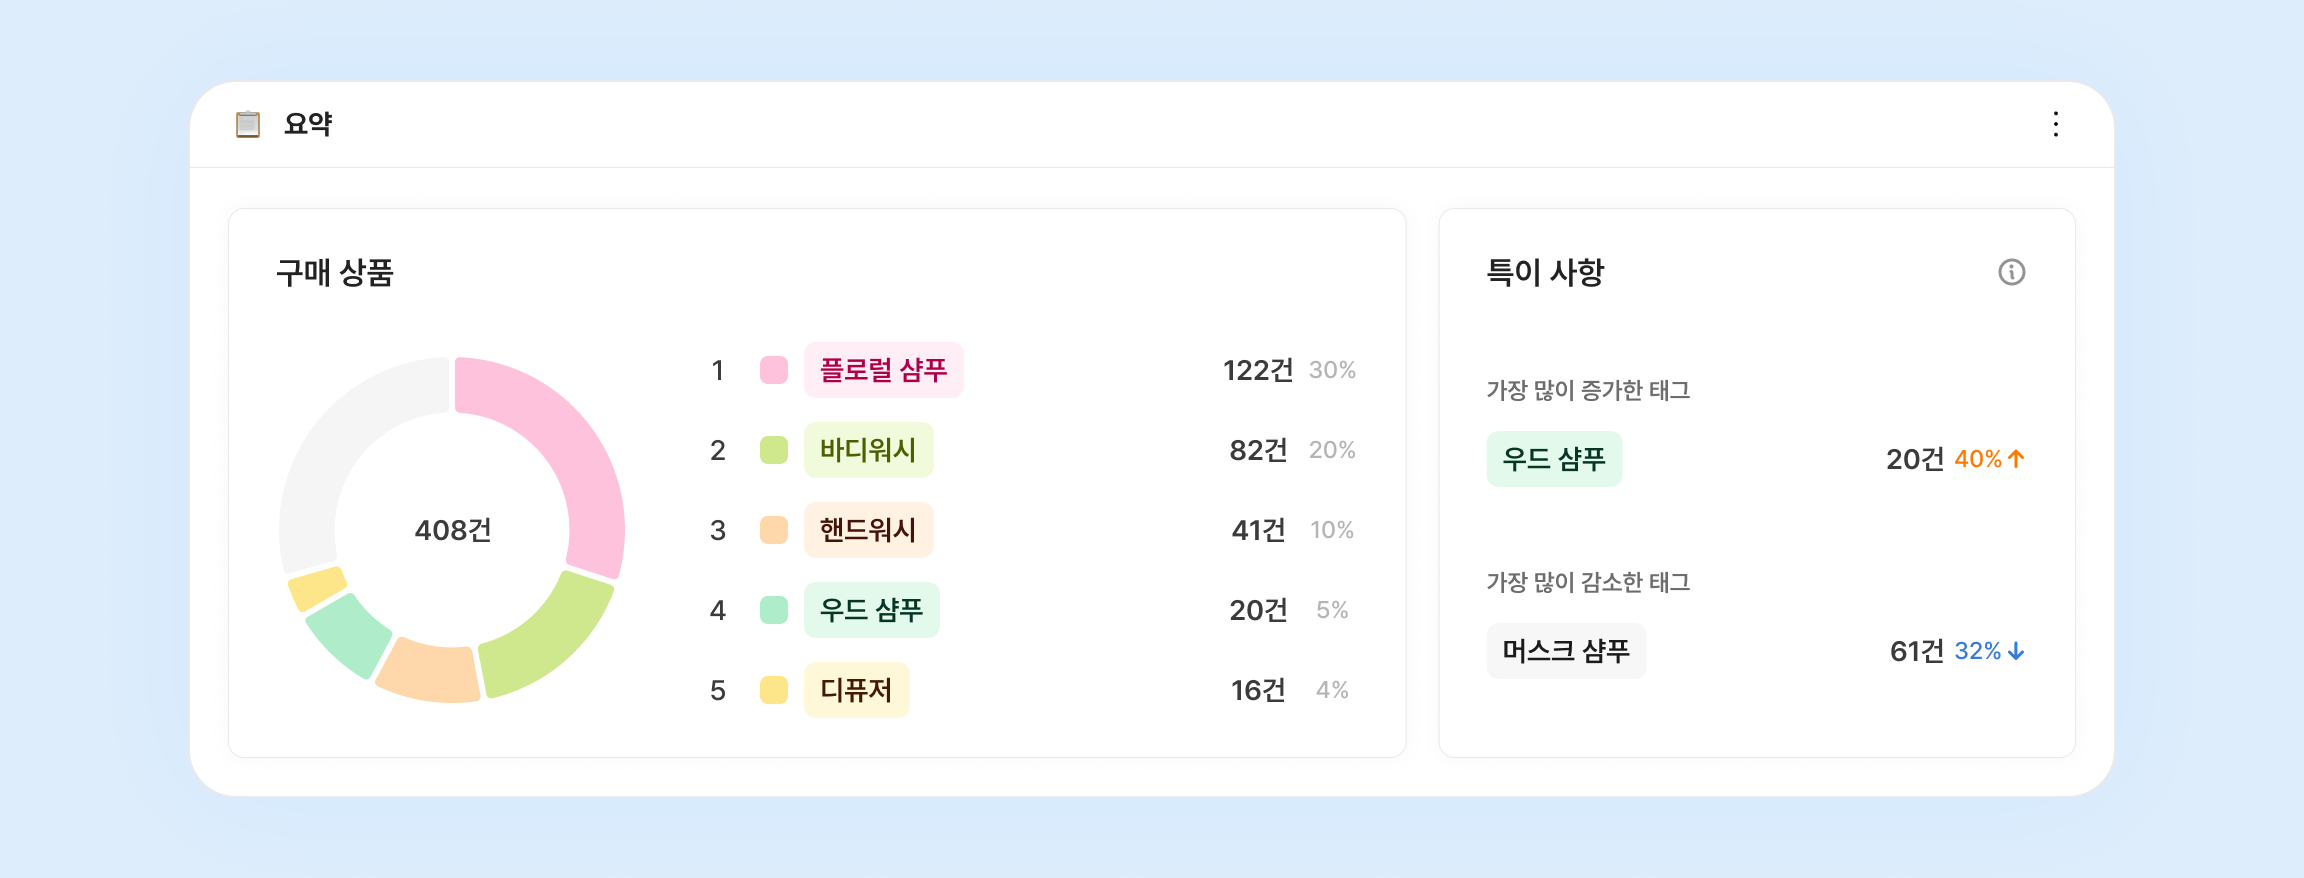This screenshot has width=2304, height=878.
Task: Click the peach swatch next to 핸드워시
Action: [774, 530]
